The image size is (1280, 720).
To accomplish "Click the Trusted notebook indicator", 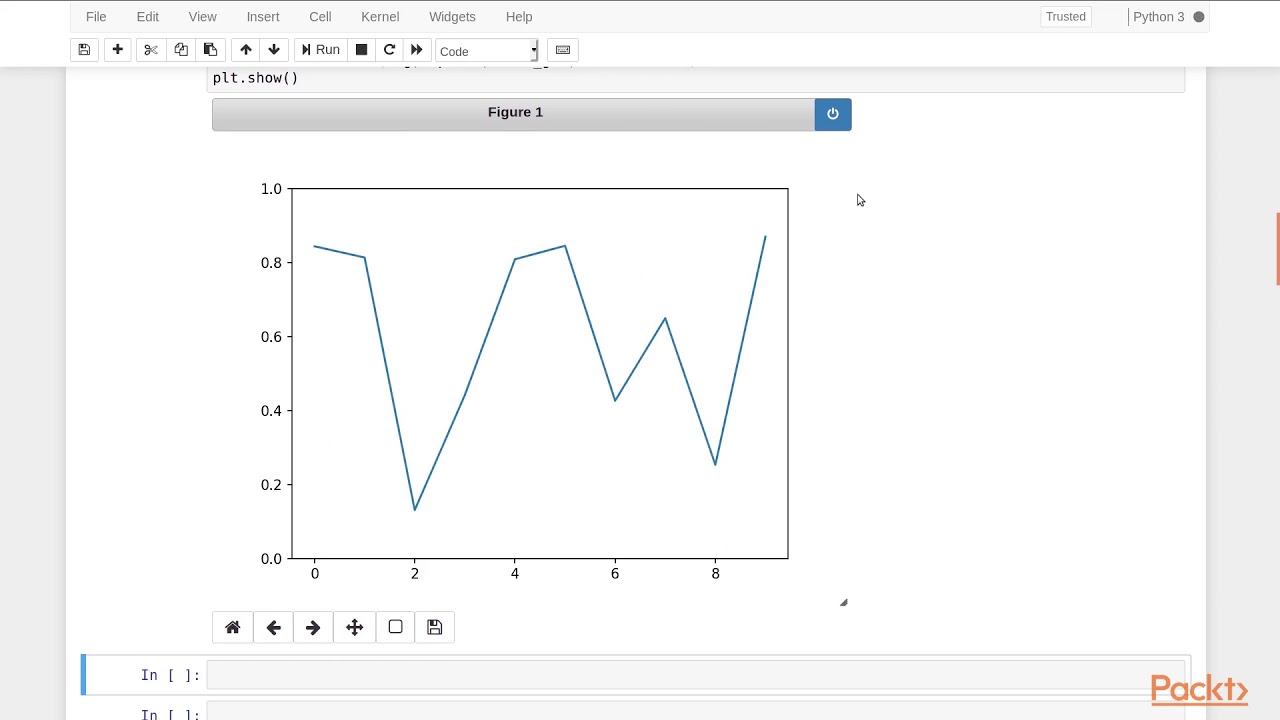I will point(1066,16).
